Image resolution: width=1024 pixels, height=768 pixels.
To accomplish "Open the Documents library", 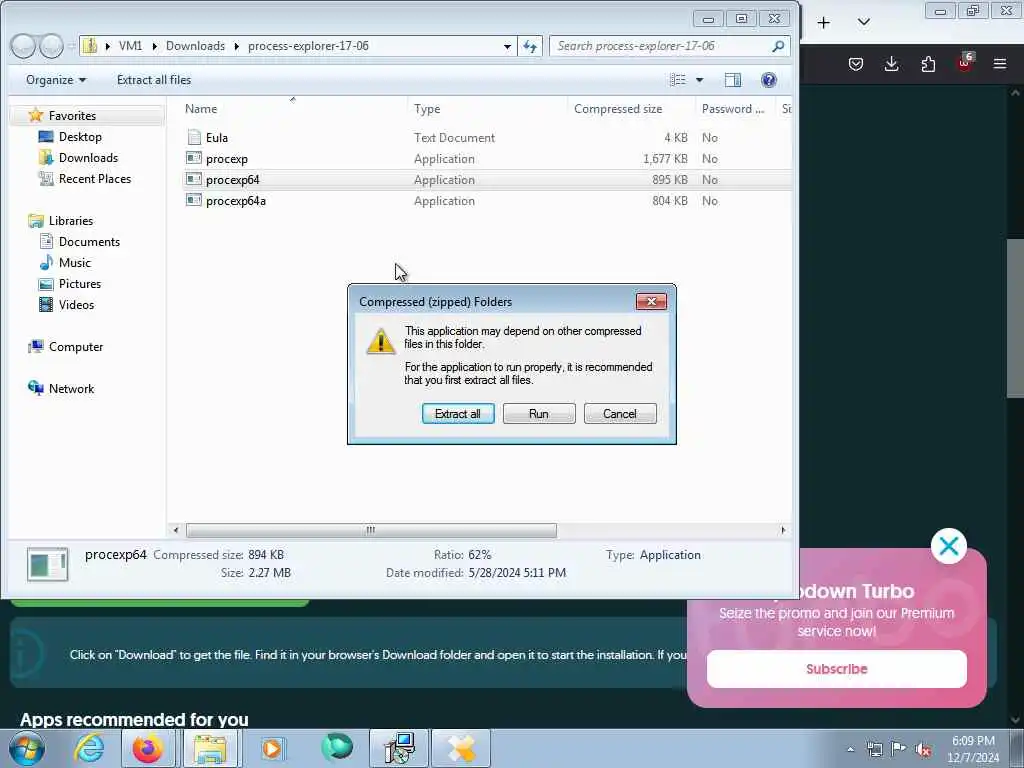I will click(x=89, y=242).
